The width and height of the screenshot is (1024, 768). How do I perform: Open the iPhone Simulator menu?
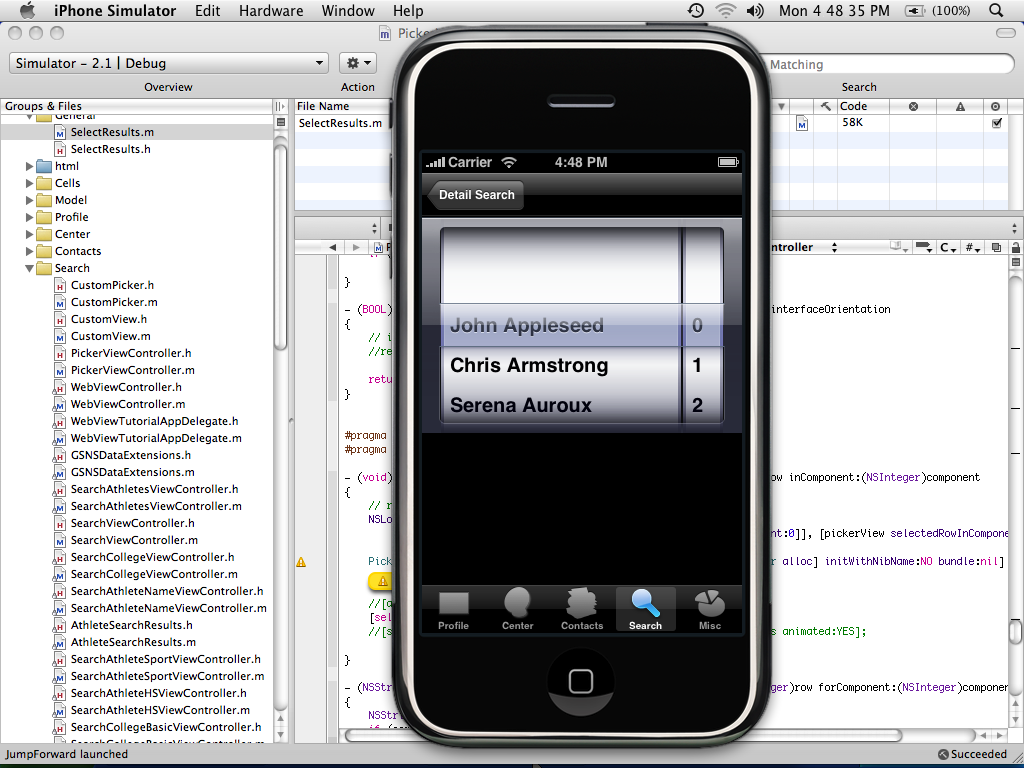pyautogui.click(x=115, y=10)
